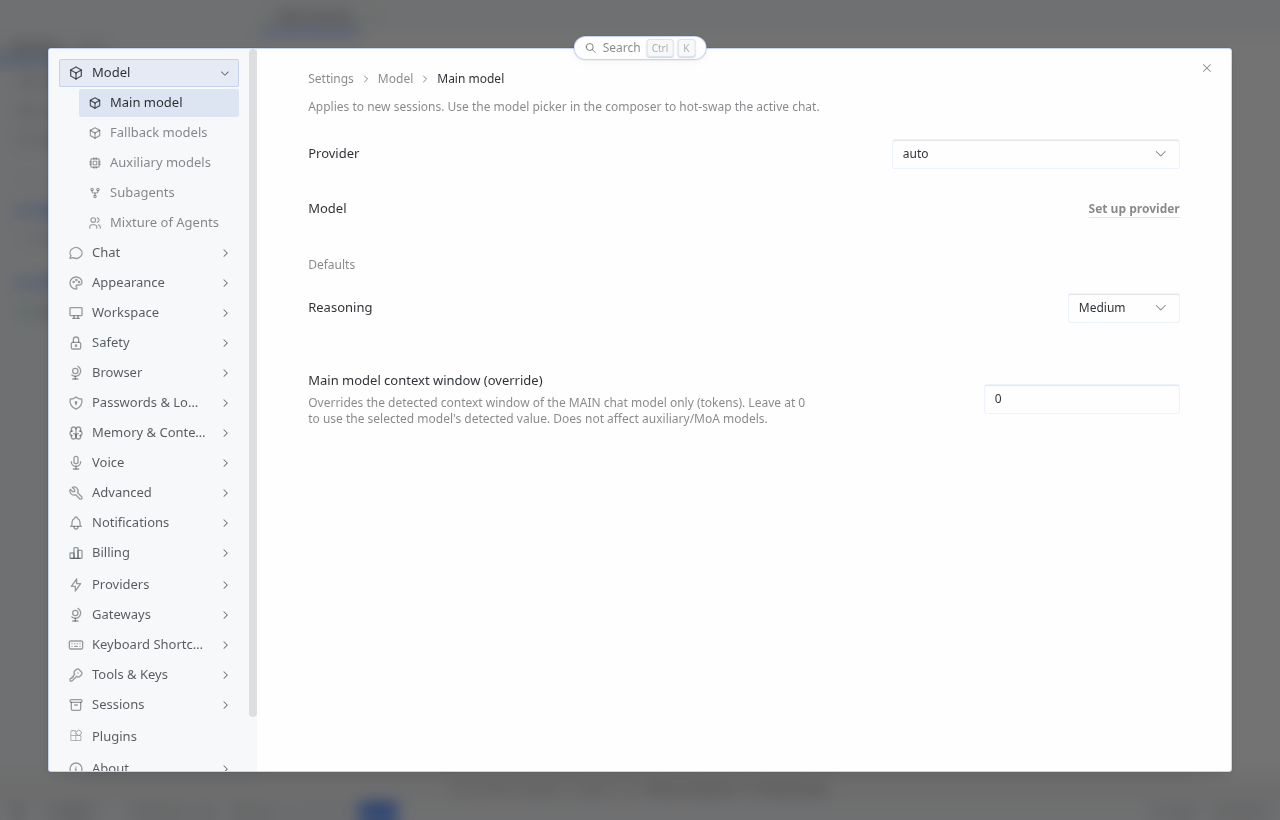Image resolution: width=1280 pixels, height=820 pixels.
Task: Expand the Sessions section chevron
Action: pos(225,705)
